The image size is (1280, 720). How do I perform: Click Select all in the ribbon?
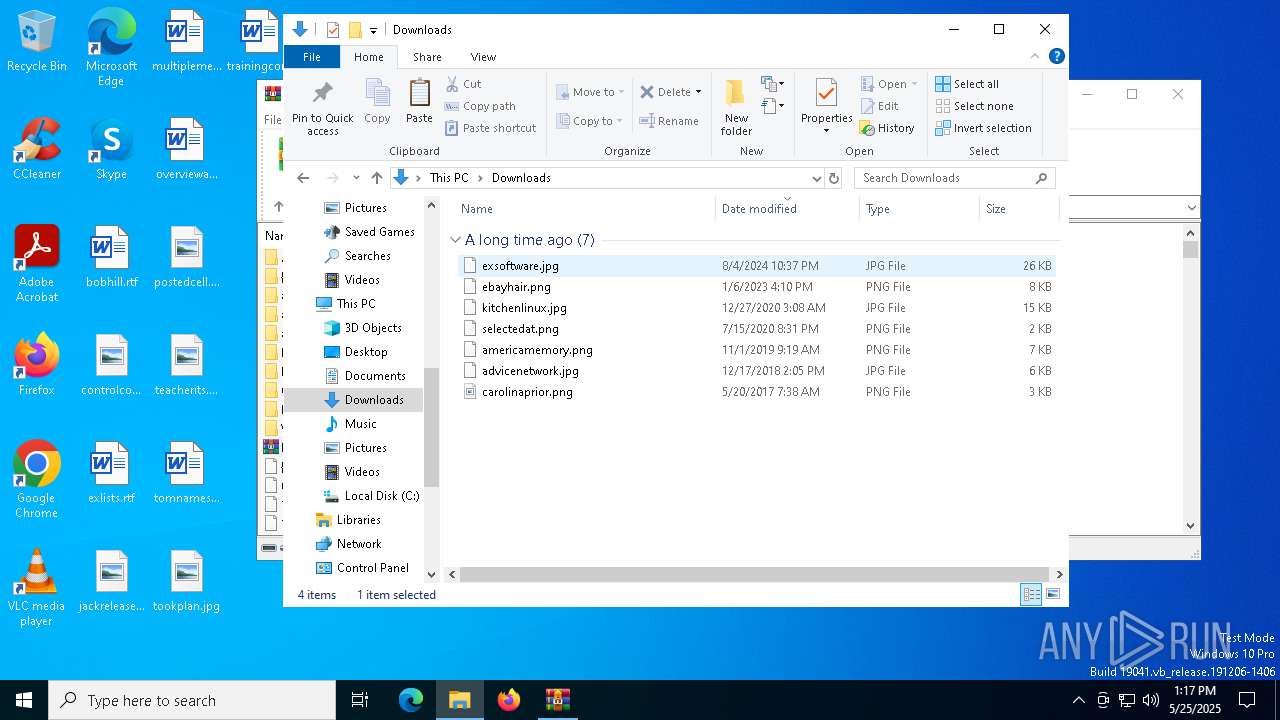967,84
